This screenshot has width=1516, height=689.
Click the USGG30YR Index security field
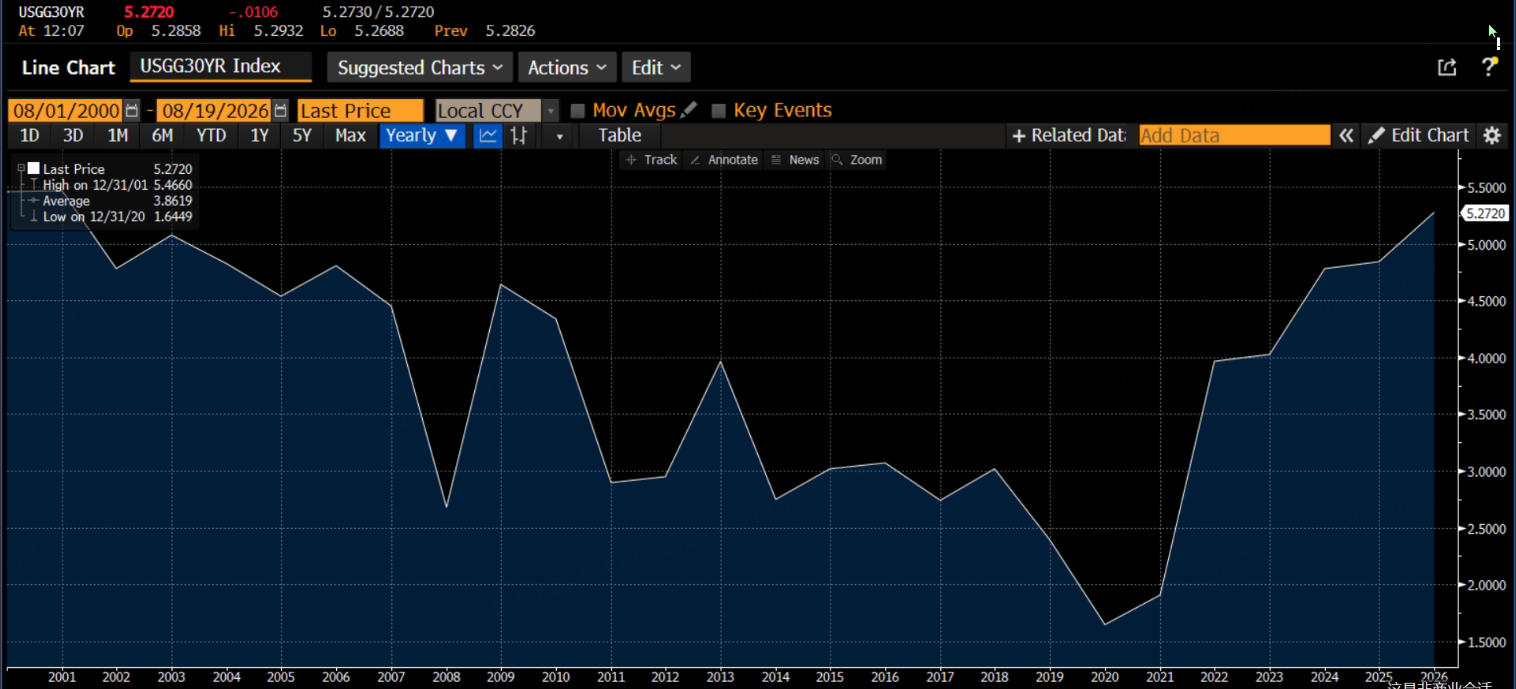point(221,67)
